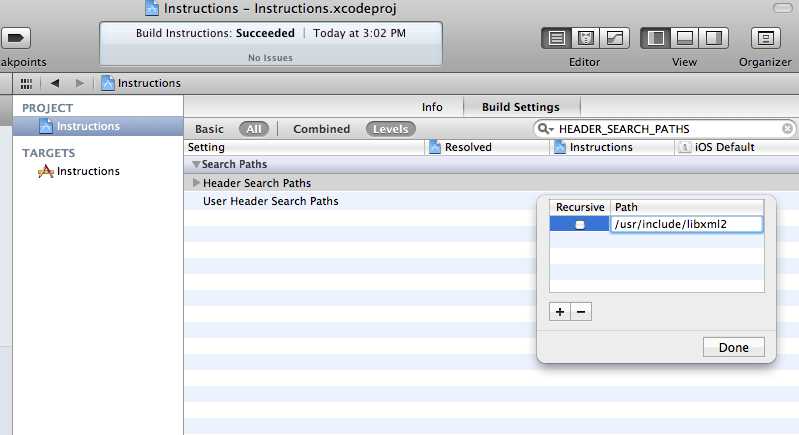Image resolution: width=799 pixels, height=435 pixels.
Task: Expand the Header Search Paths row
Action: (196, 182)
